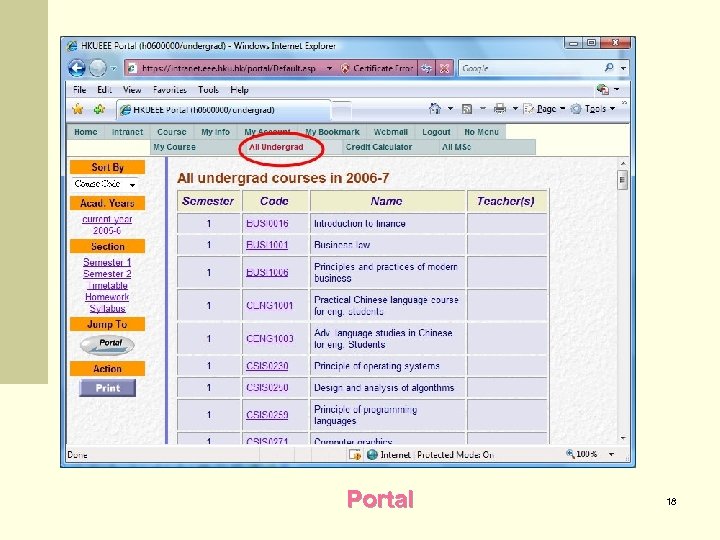
Task: Click the Homework link
Action: tap(107, 297)
